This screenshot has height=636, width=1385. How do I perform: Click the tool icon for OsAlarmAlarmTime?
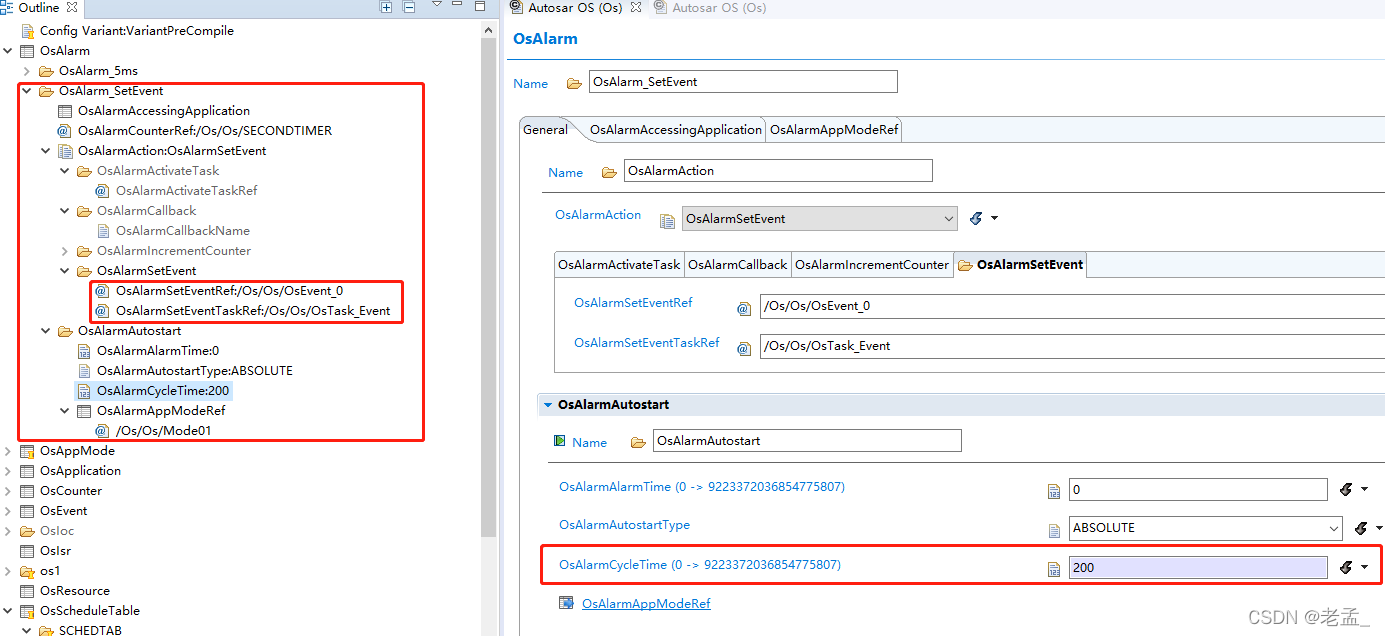coord(1346,489)
